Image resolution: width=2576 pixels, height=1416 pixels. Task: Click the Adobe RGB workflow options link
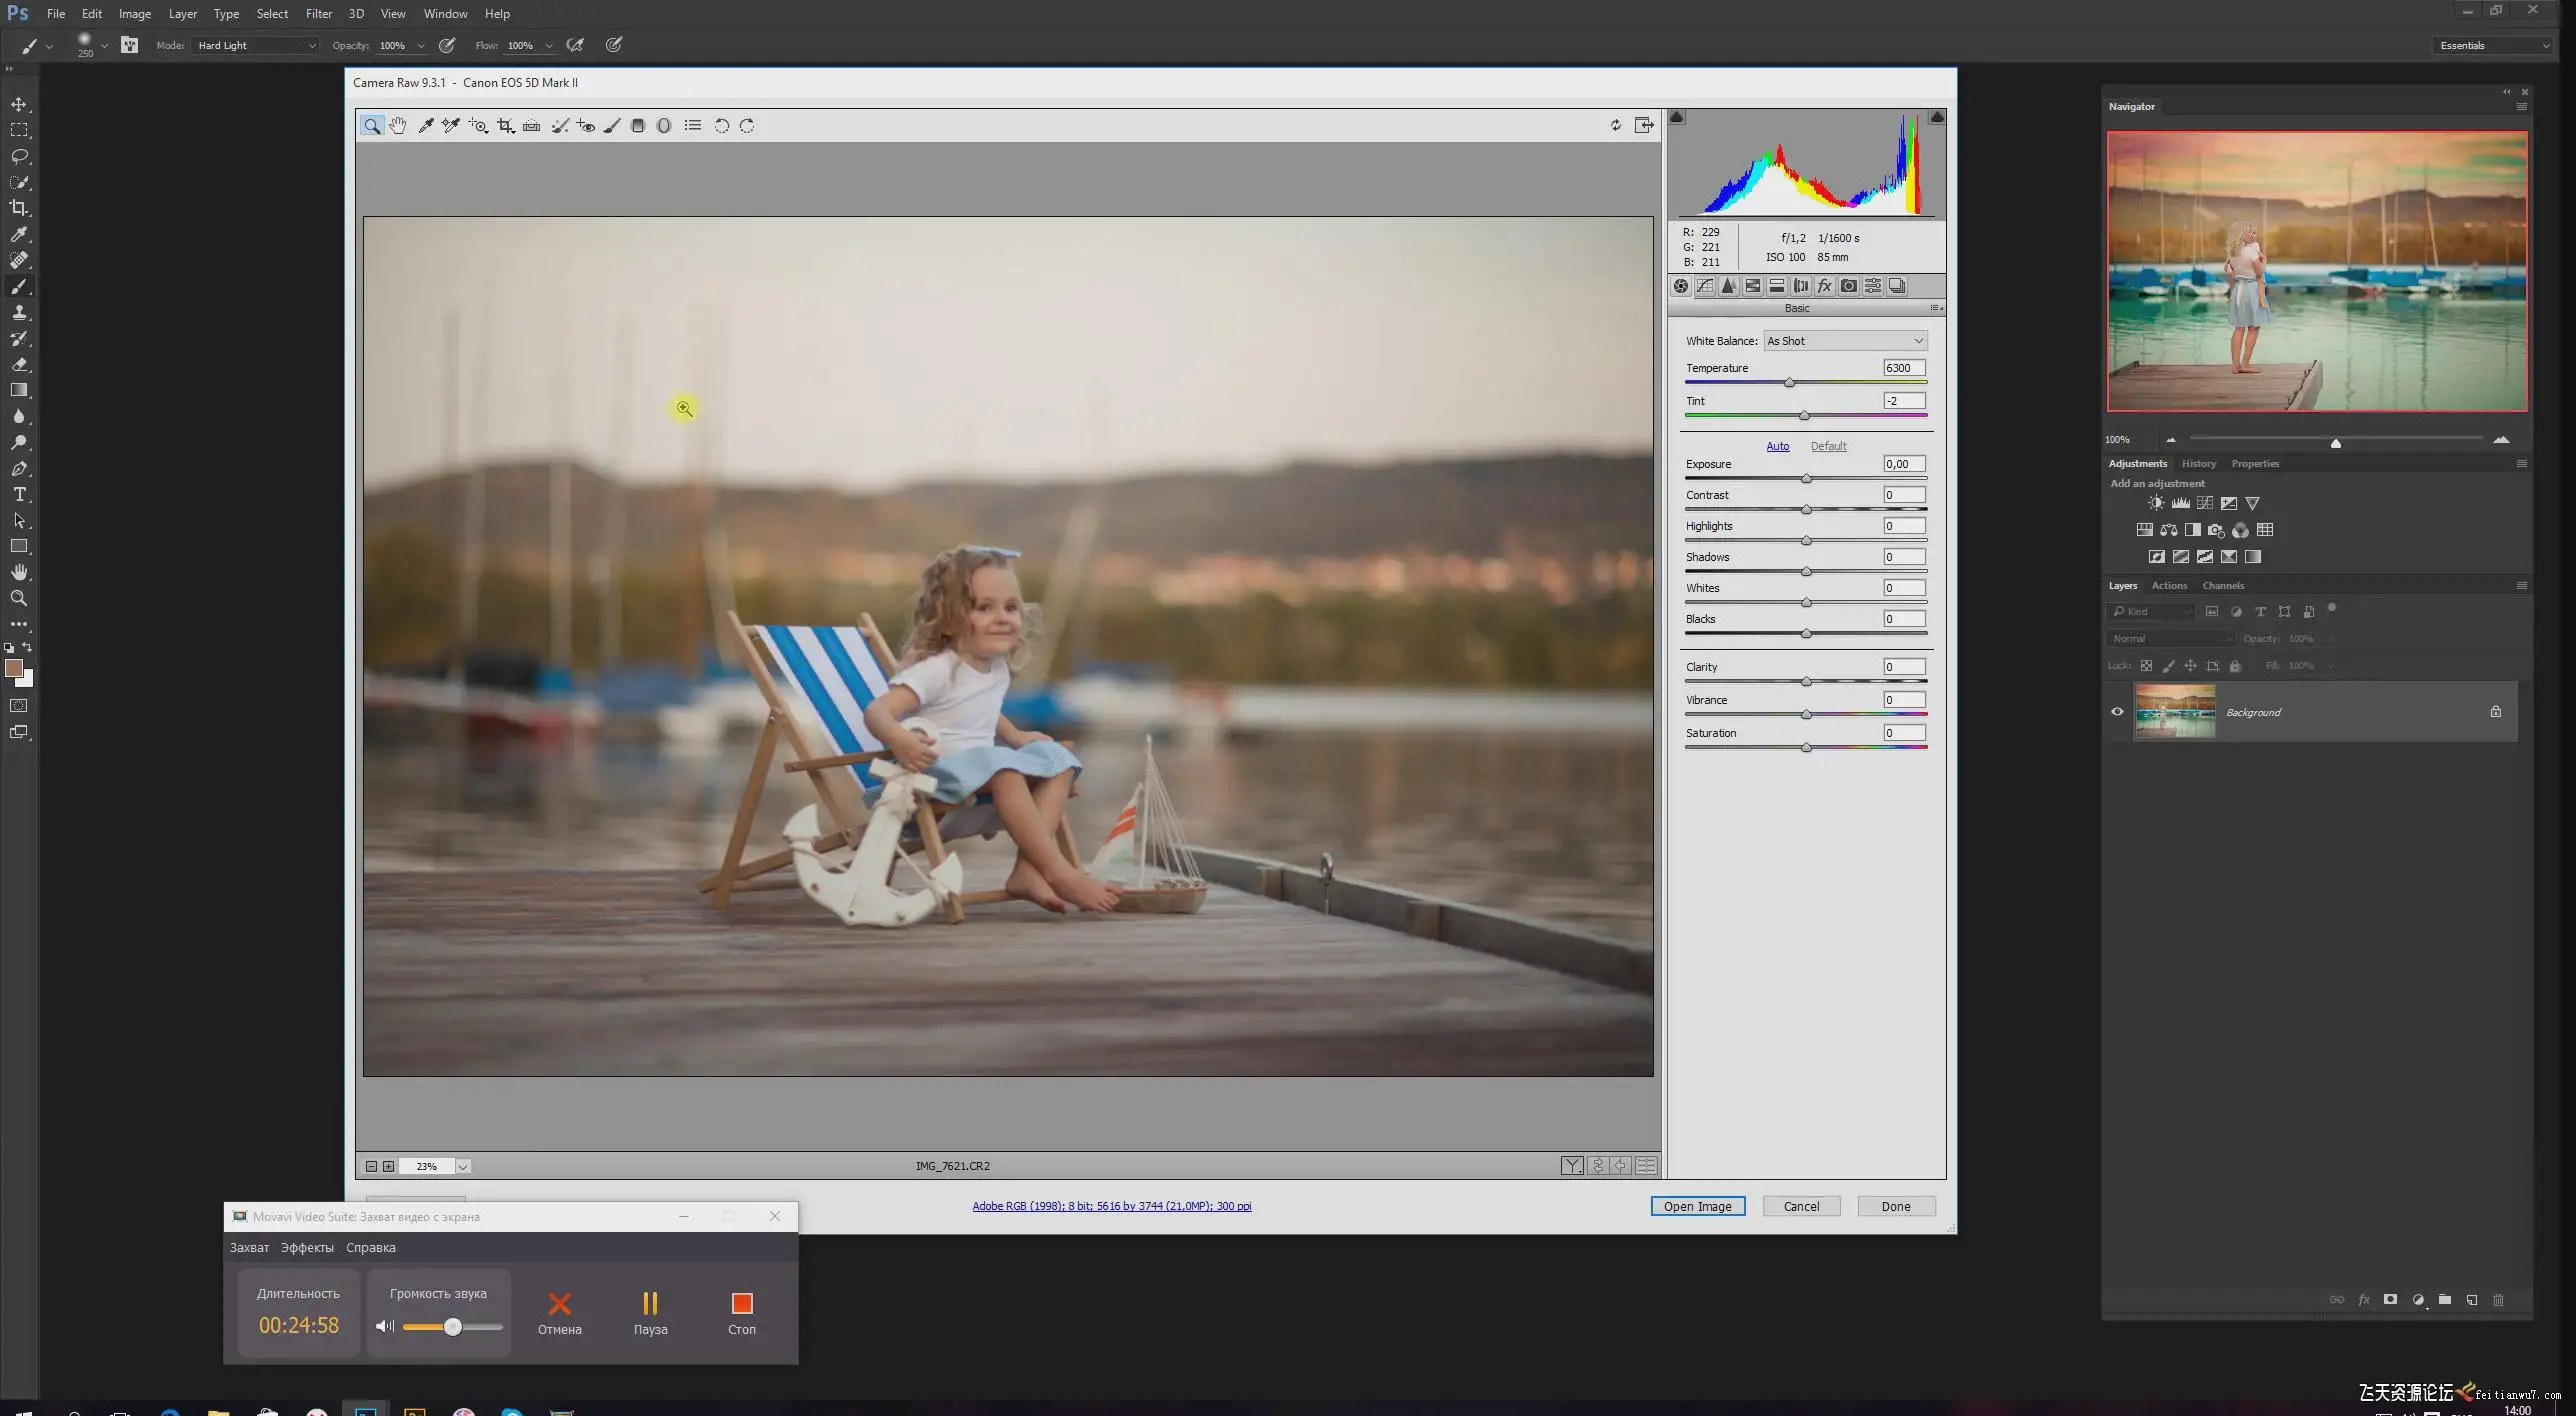(1111, 1206)
